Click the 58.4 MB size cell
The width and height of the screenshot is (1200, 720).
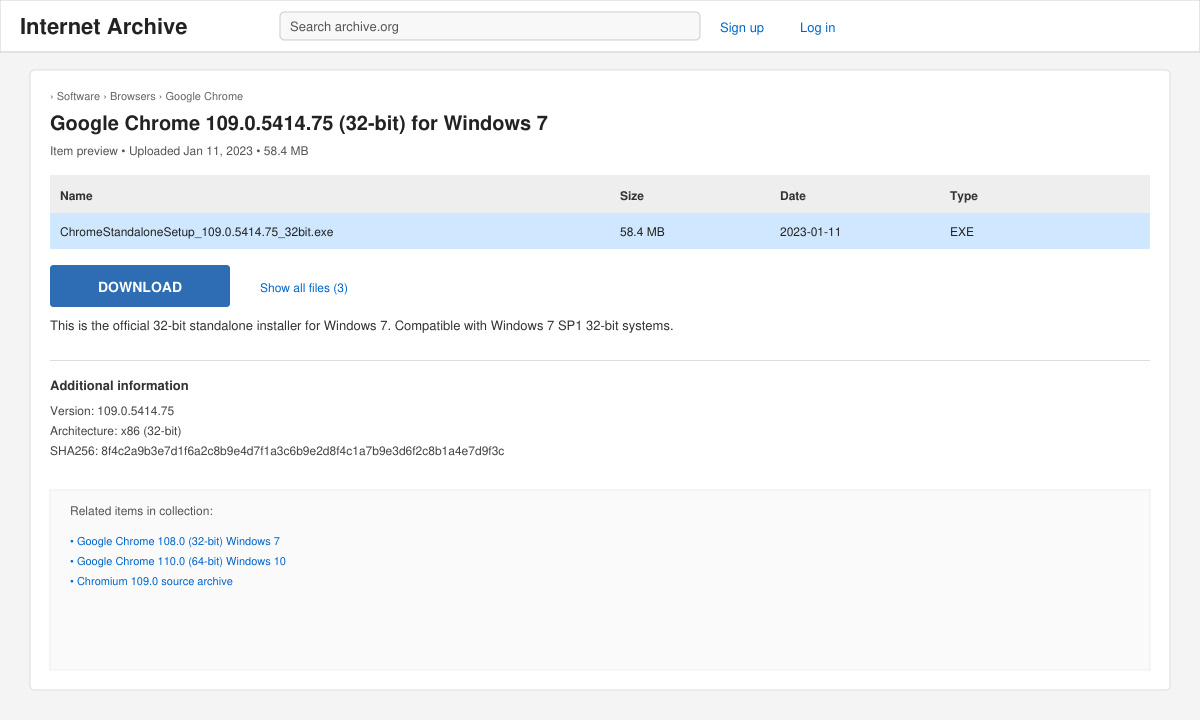click(642, 231)
